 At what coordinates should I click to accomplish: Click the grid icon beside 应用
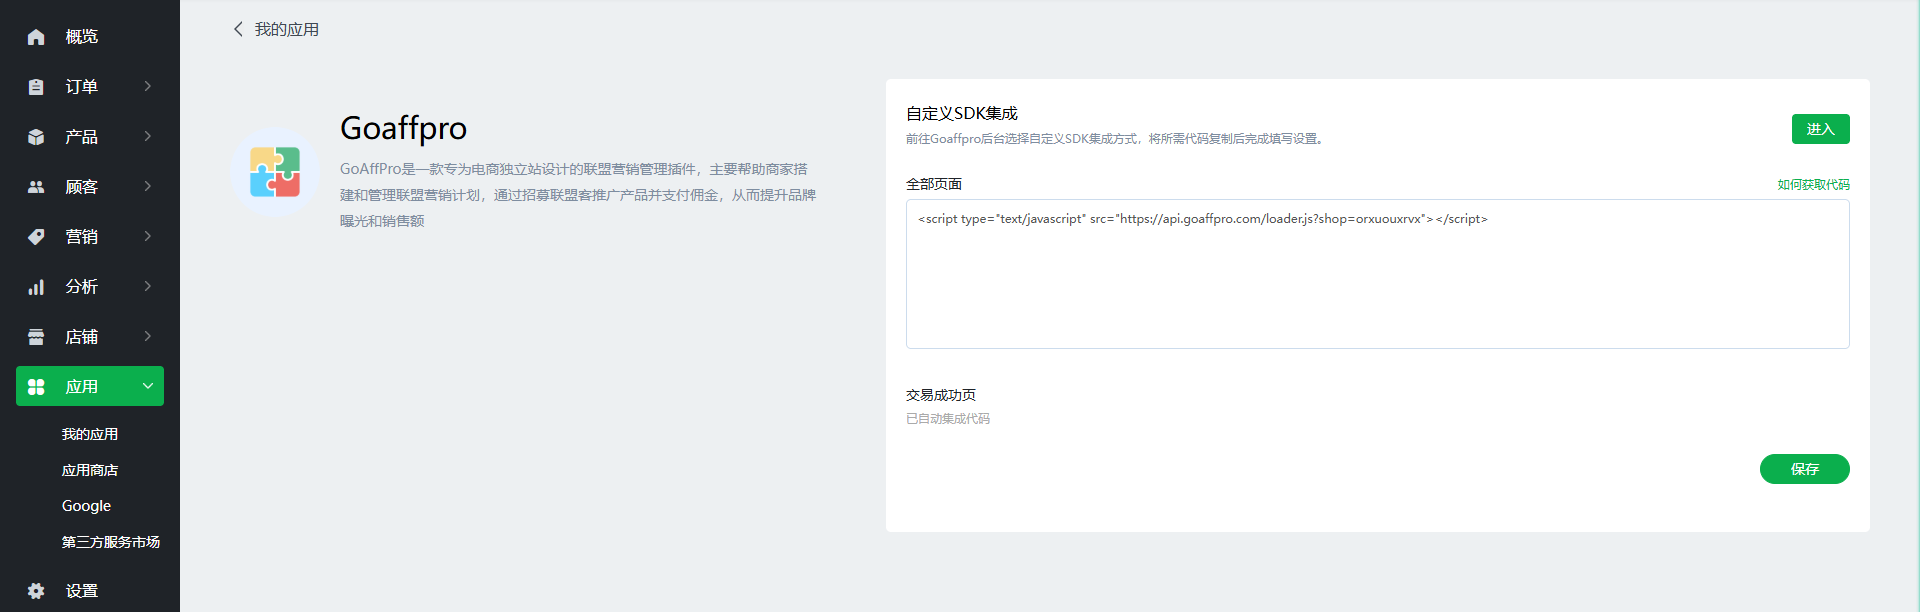pyautogui.click(x=36, y=387)
